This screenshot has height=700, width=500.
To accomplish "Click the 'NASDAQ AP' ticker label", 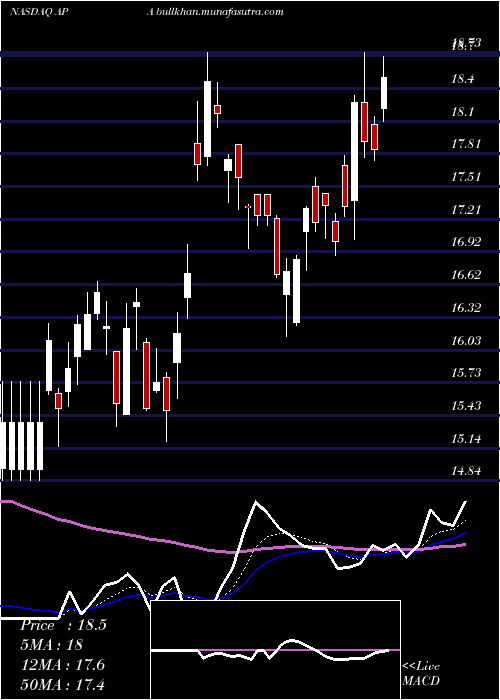I will (39, 12).
